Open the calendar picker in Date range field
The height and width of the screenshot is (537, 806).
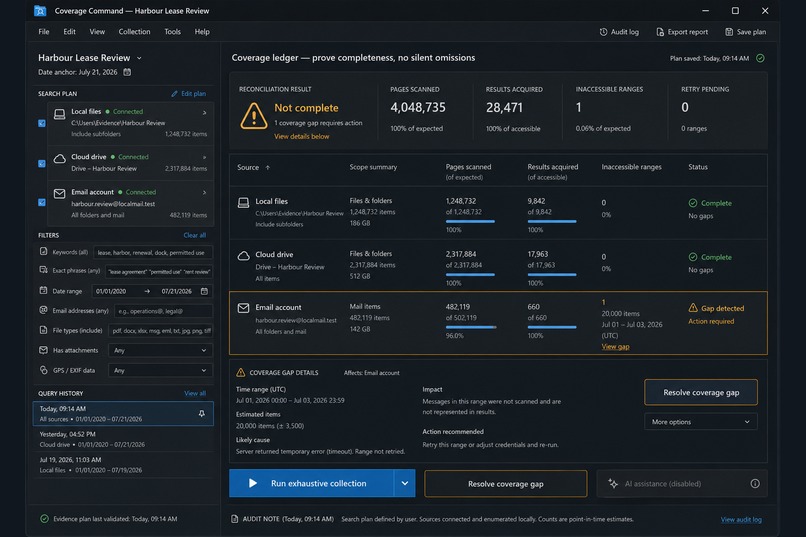click(x=204, y=291)
